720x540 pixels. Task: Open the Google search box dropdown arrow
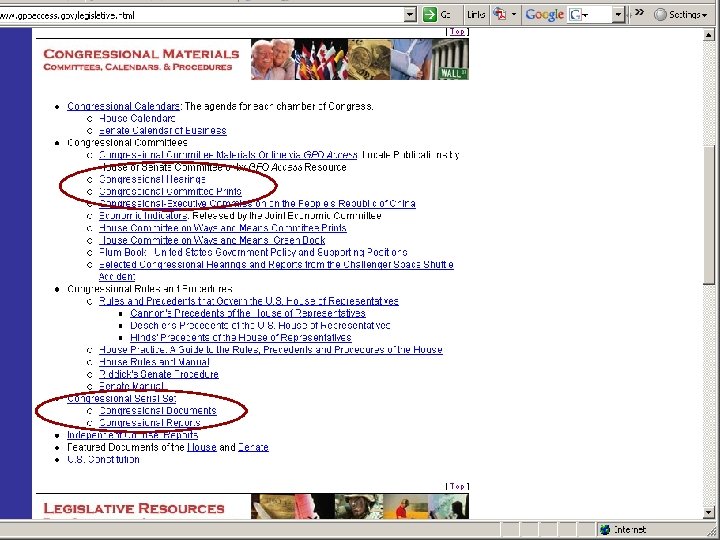pyautogui.click(x=618, y=15)
